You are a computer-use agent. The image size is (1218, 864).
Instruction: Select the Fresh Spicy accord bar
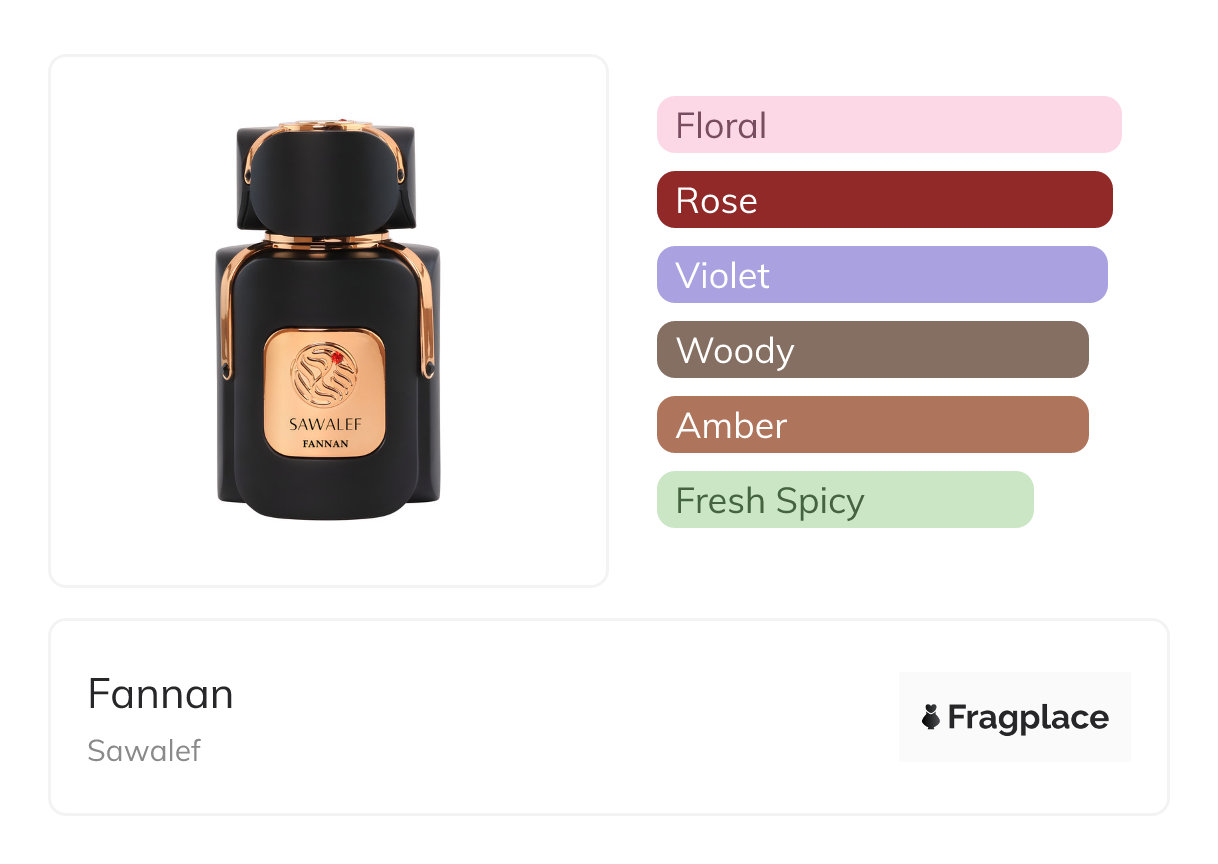coord(844,500)
